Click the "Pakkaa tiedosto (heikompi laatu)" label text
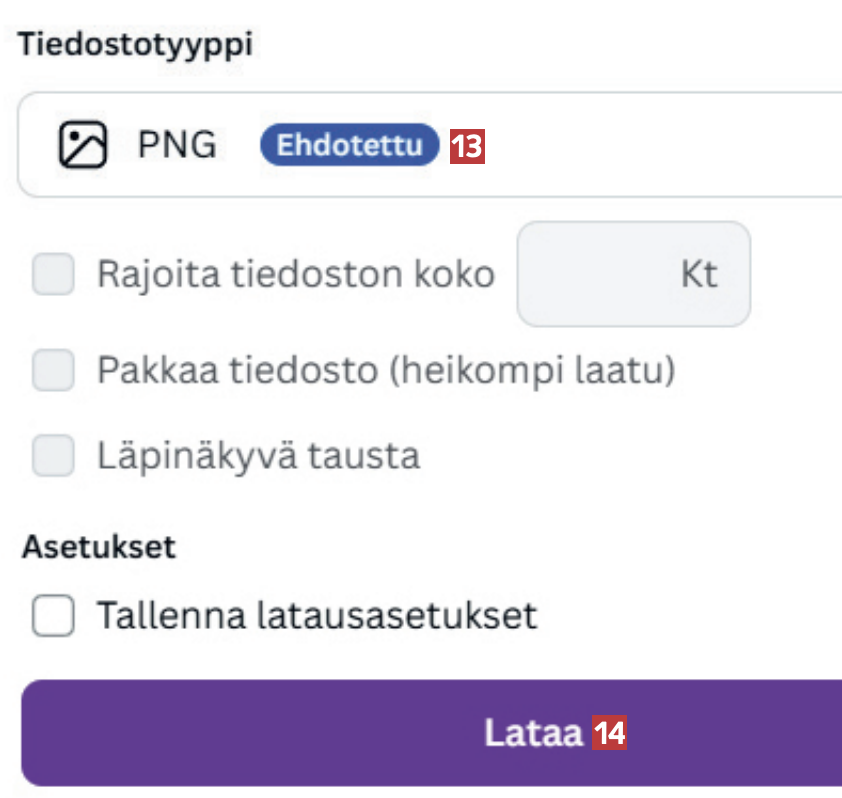 click(386, 371)
